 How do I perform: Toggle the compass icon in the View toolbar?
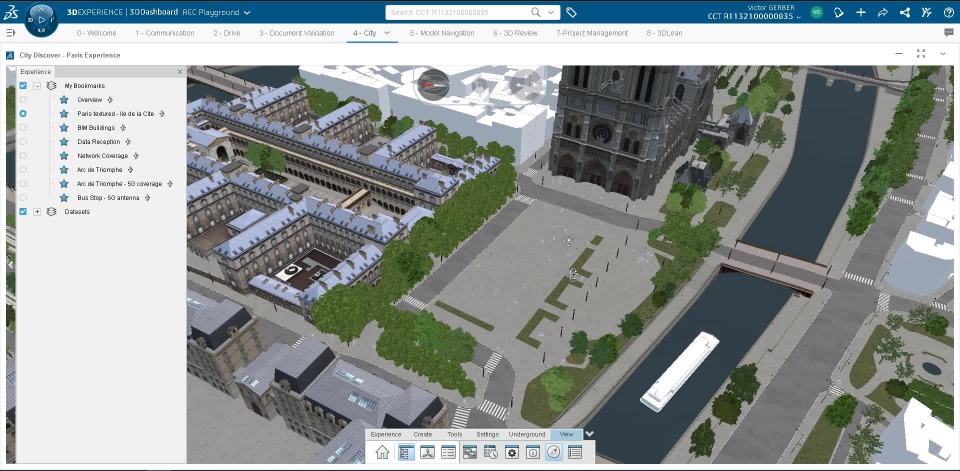tap(553, 453)
